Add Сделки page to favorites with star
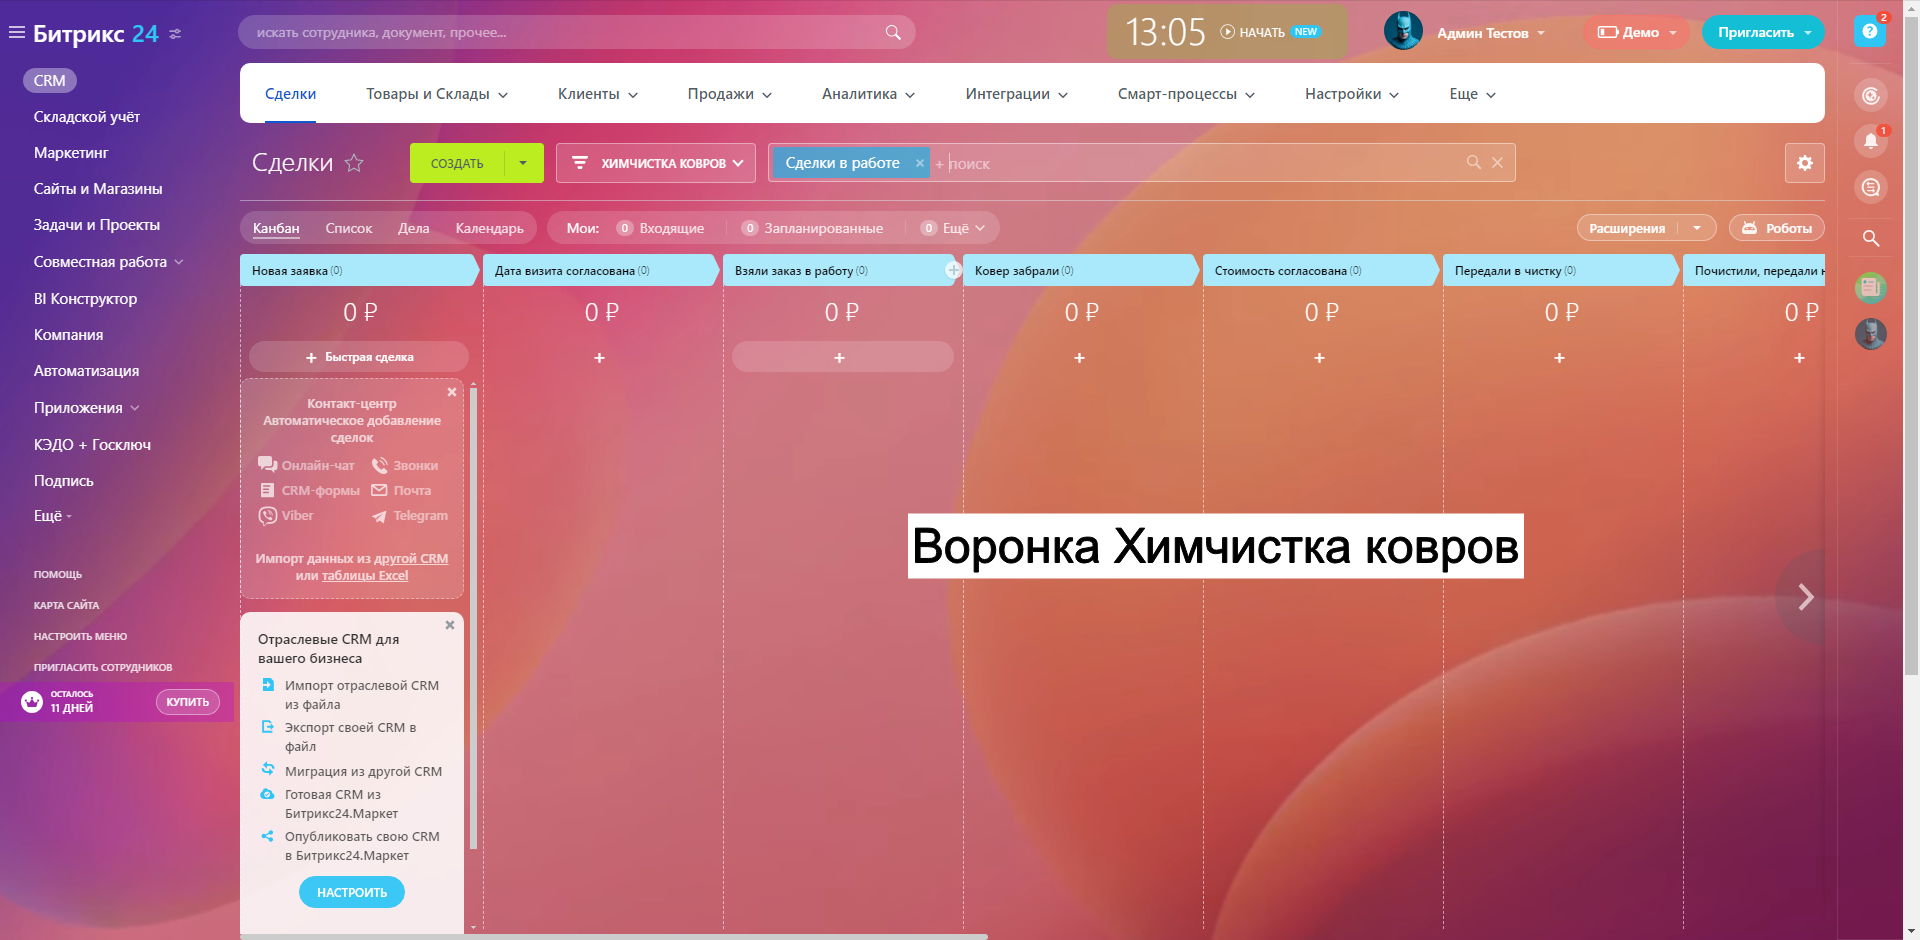 point(354,163)
